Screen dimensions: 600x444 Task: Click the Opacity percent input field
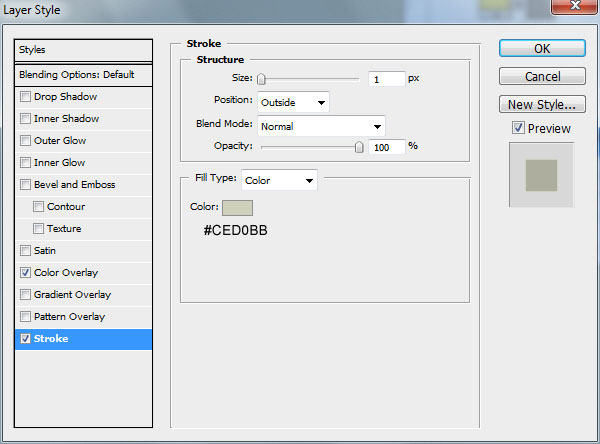[386, 147]
